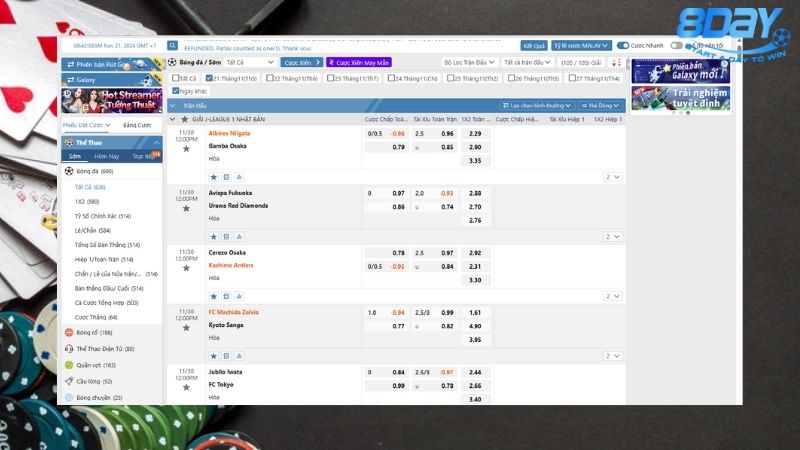This screenshot has height=450, width=800.
Task: Open the scoreboard icon below Kashima Antlers
Action: [x=227, y=296]
